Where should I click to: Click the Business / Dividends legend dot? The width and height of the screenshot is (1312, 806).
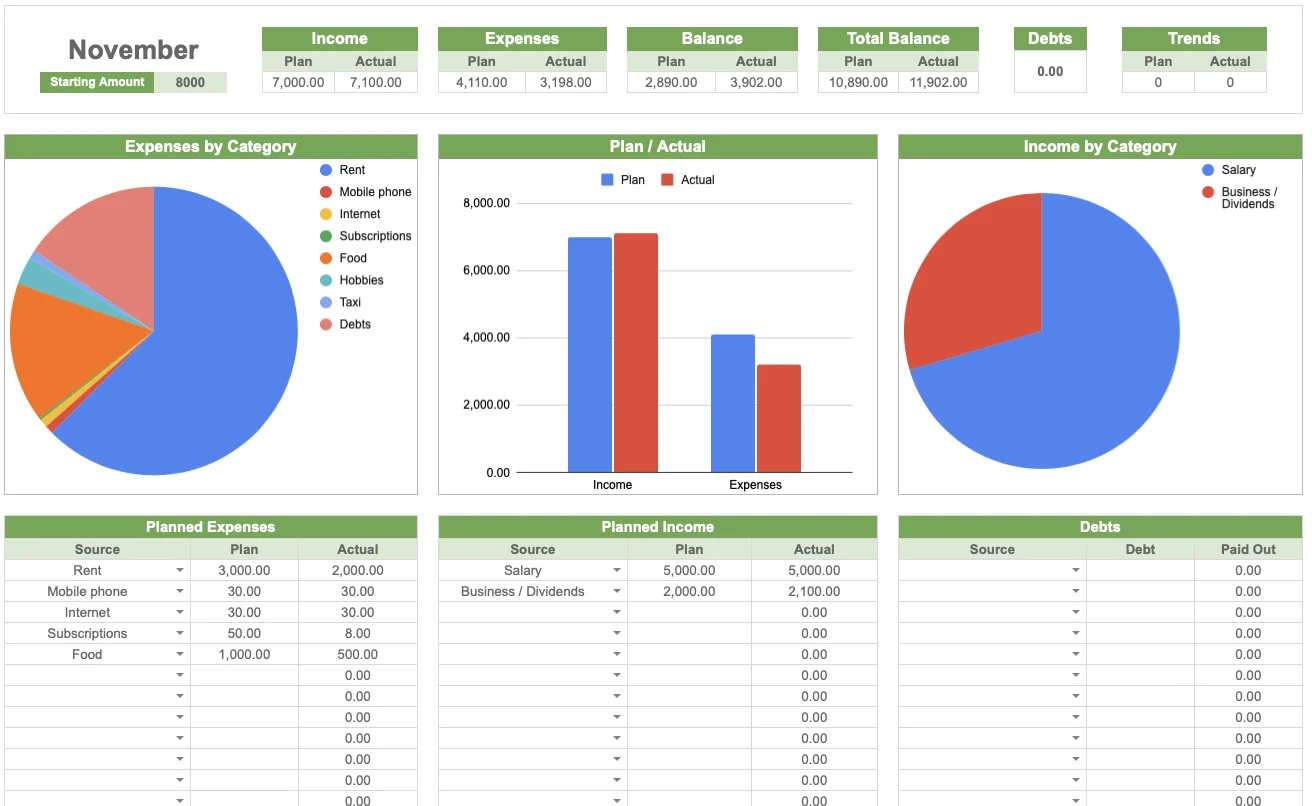(x=1209, y=190)
